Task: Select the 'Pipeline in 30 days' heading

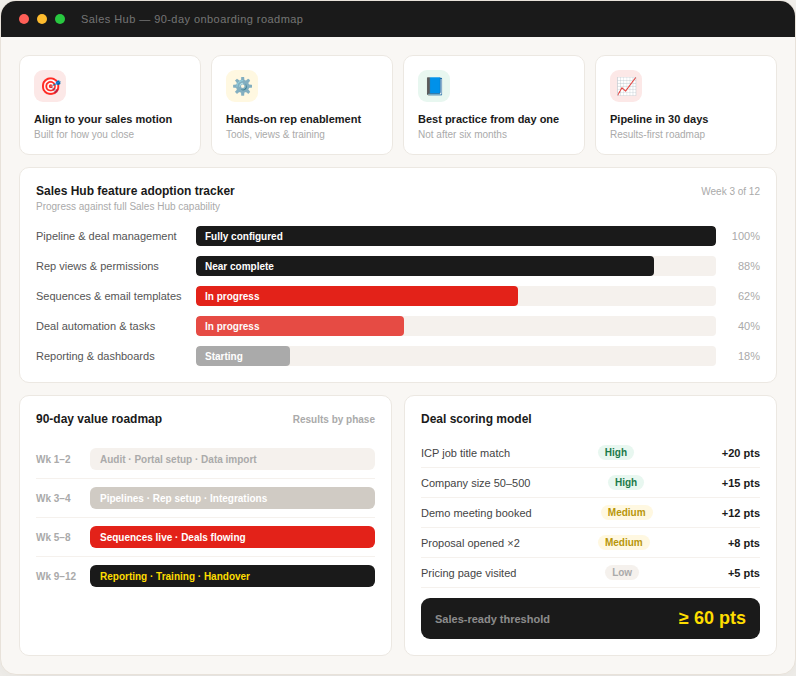Action: click(659, 119)
